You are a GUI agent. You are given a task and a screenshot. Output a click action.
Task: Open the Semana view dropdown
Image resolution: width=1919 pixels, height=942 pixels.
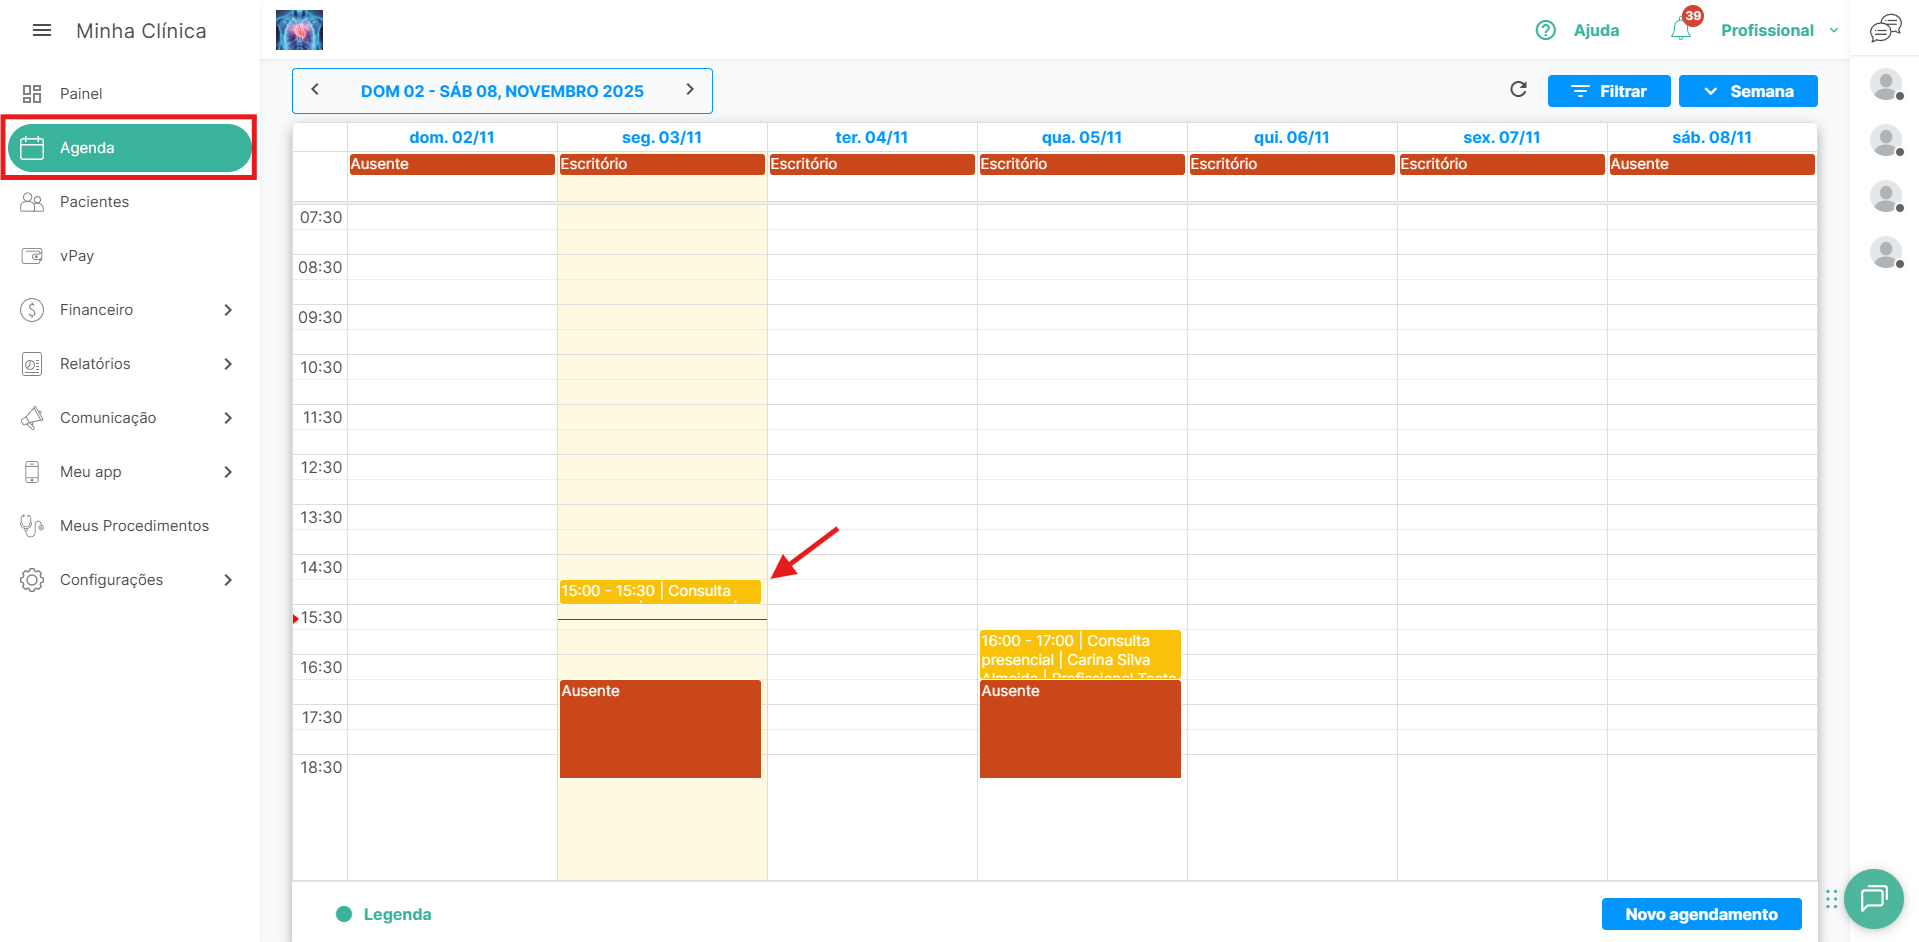(x=1747, y=91)
